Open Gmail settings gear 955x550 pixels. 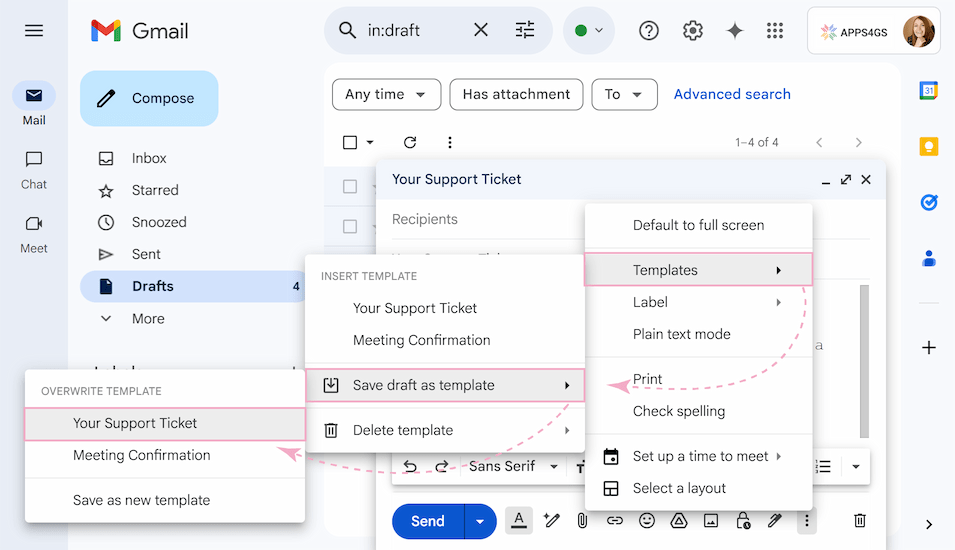click(692, 31)
